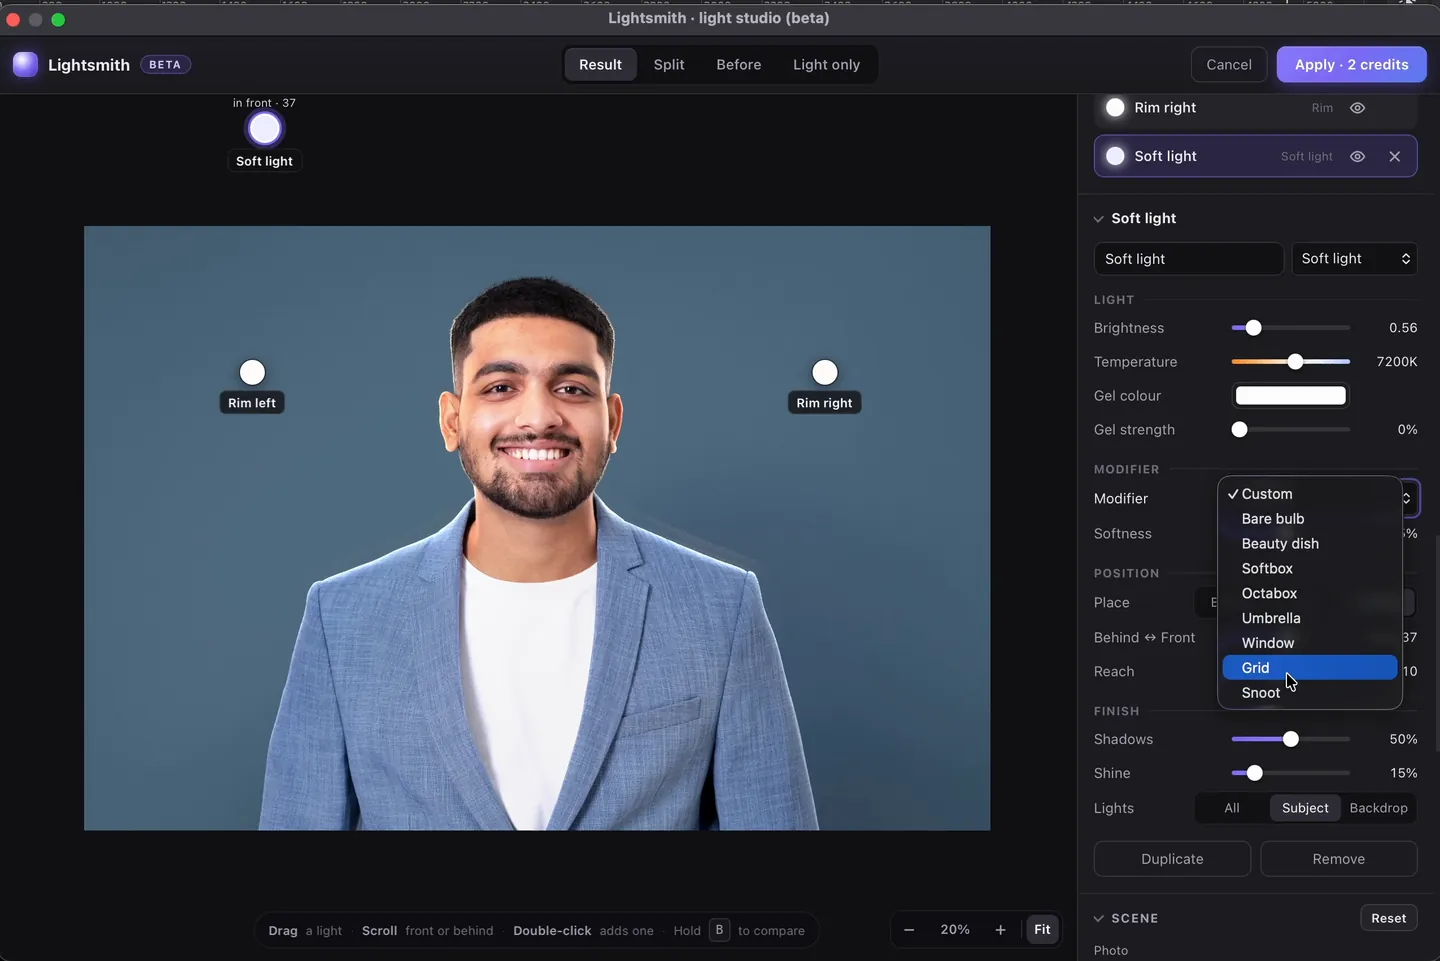Click the Brightness slider handle
The image size is (1440, 961).
(1253, 328)
